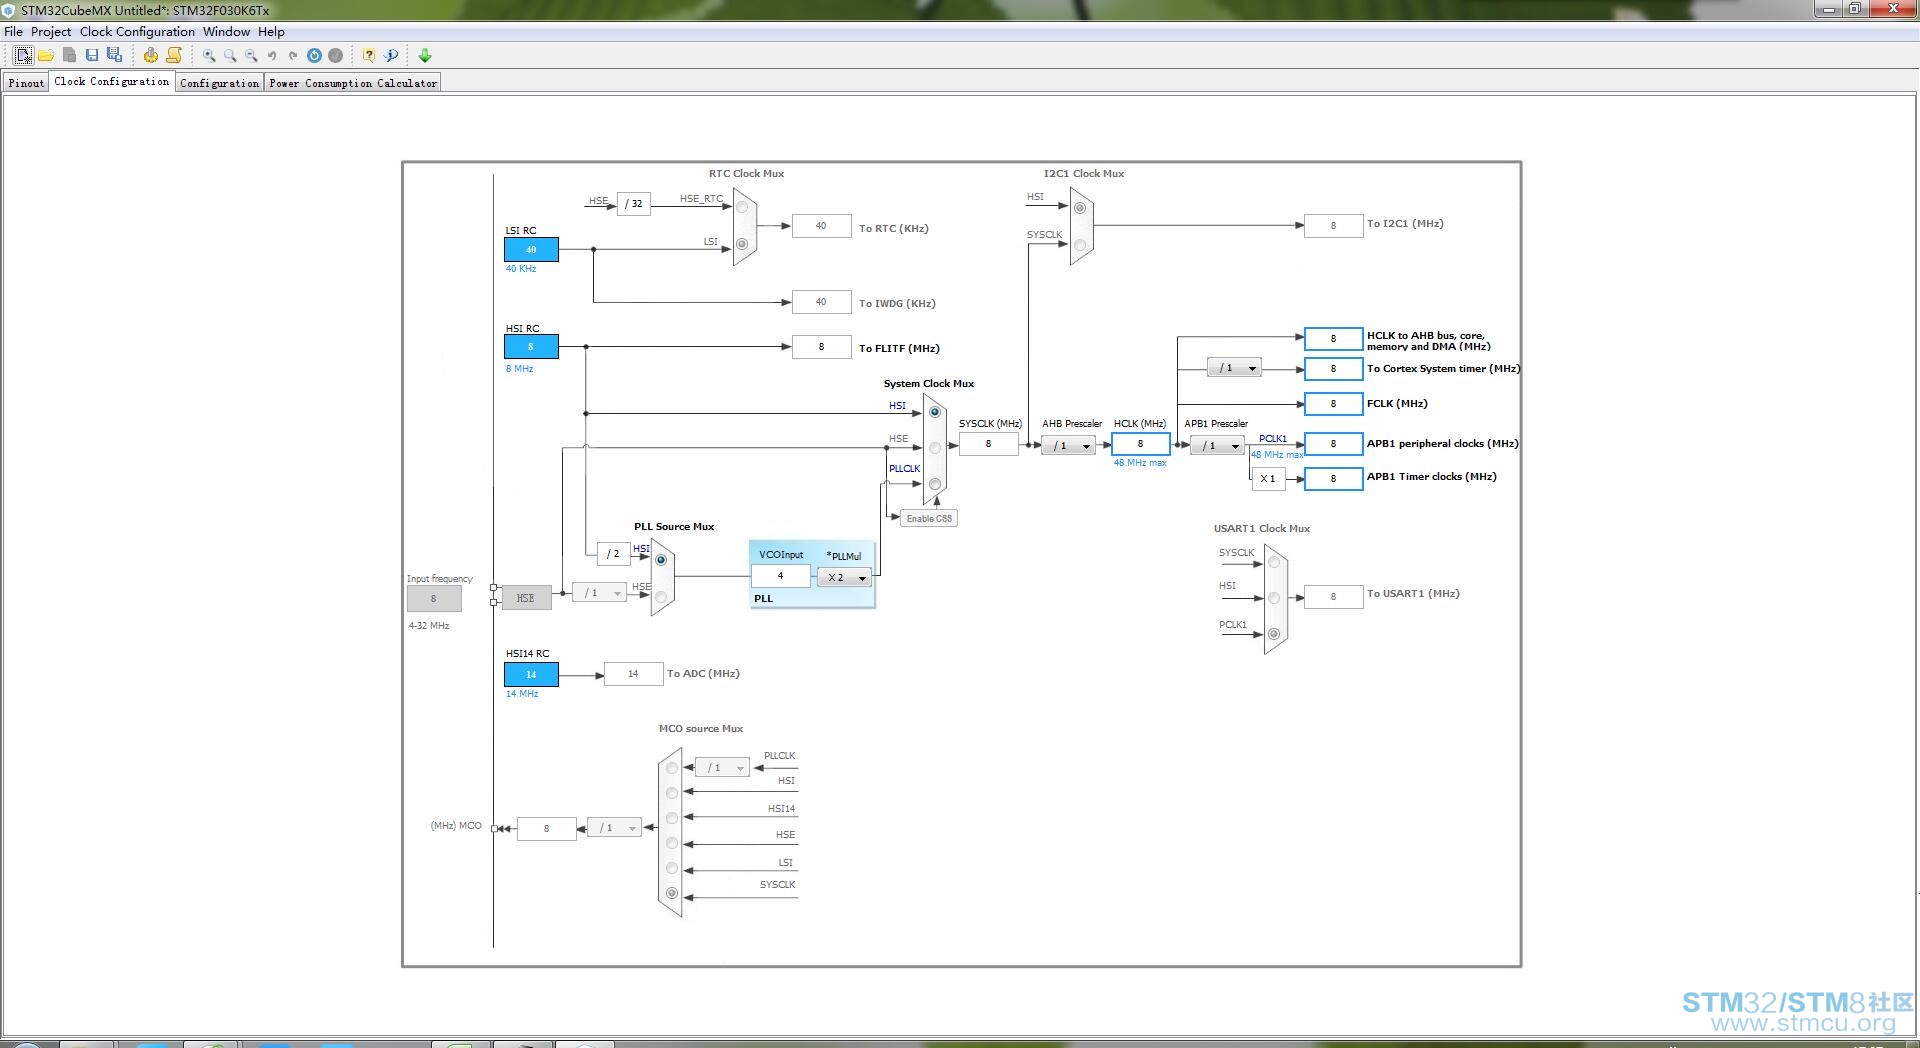The width and height of the screenshot is (1920, 1048).
Task: Open the Clock Configuration menu
Action: (137, 32)
